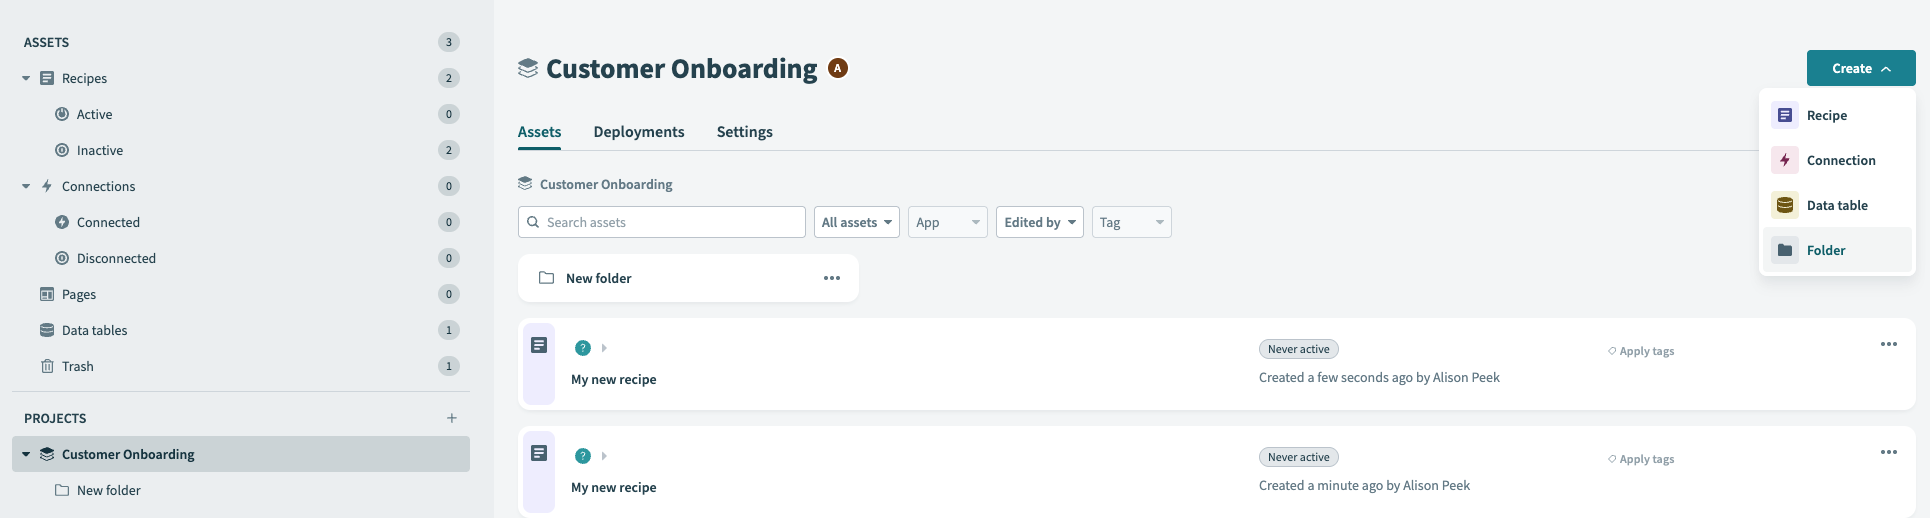Switch to the Deployments tab
Screen dimensions: 1930x518
tap(638, 132)
